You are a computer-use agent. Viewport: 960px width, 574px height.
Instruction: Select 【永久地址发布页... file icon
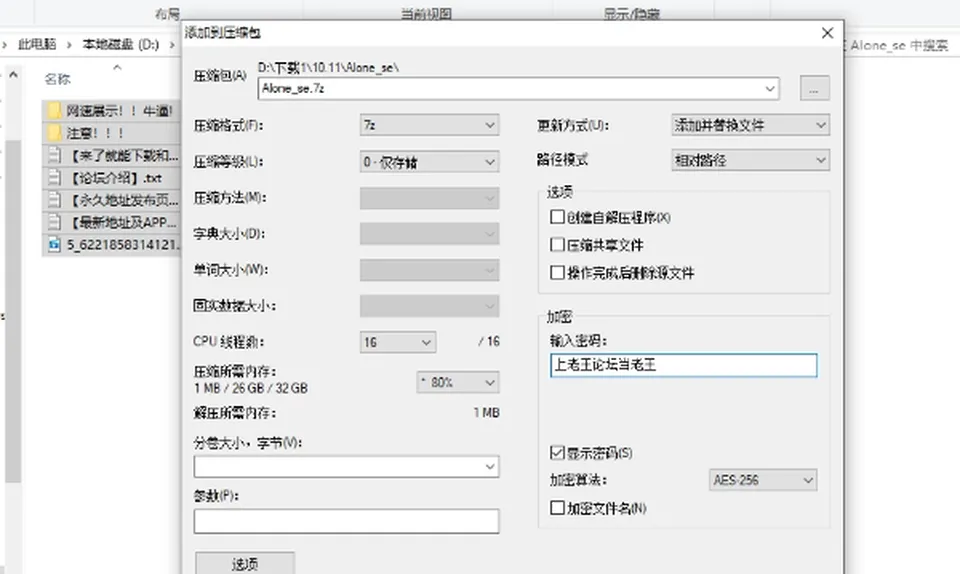click(54, 200)
